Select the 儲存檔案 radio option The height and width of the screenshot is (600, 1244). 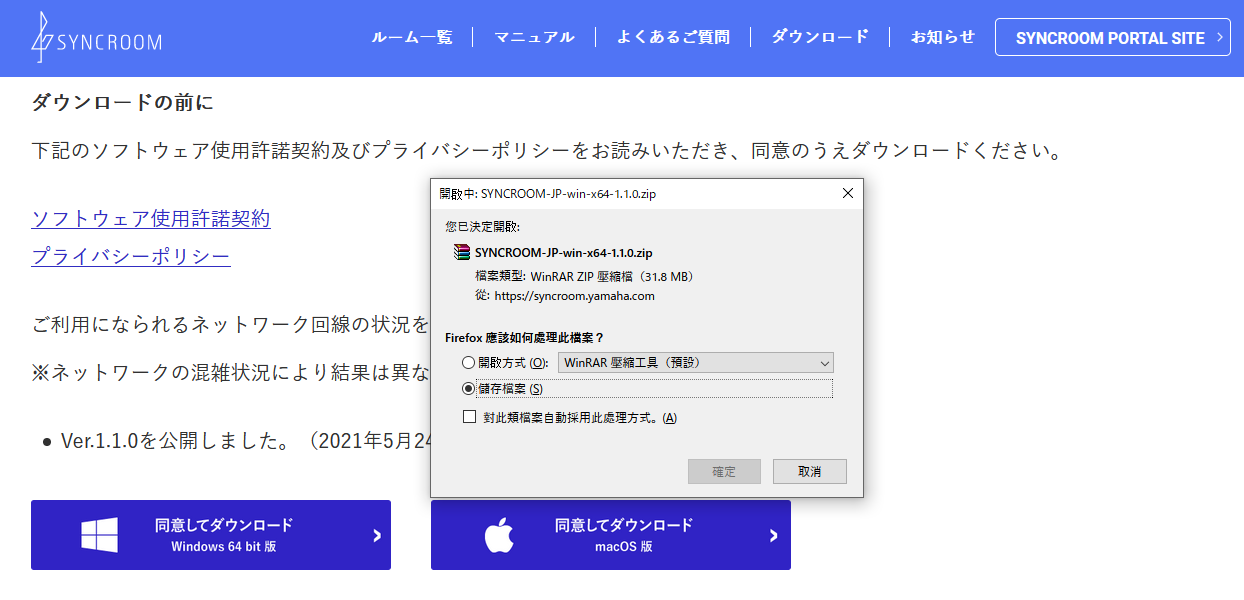point(469,388)
